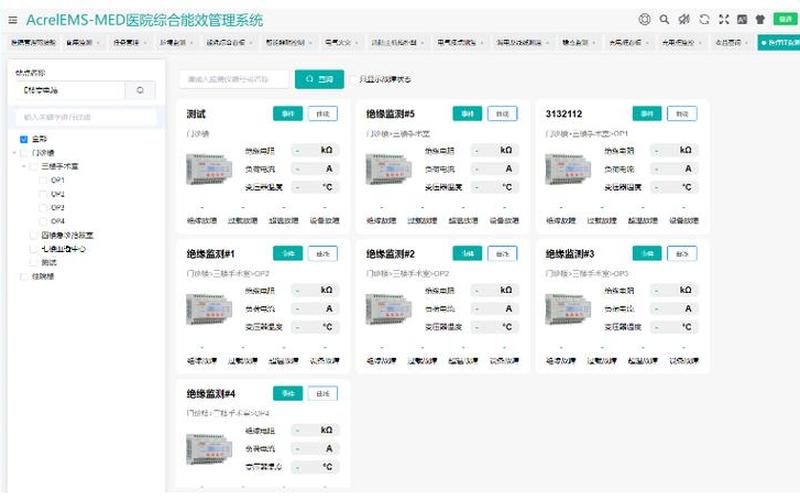
Task: Click outlined button on the 3132112 card
Action: click(682, 113)
